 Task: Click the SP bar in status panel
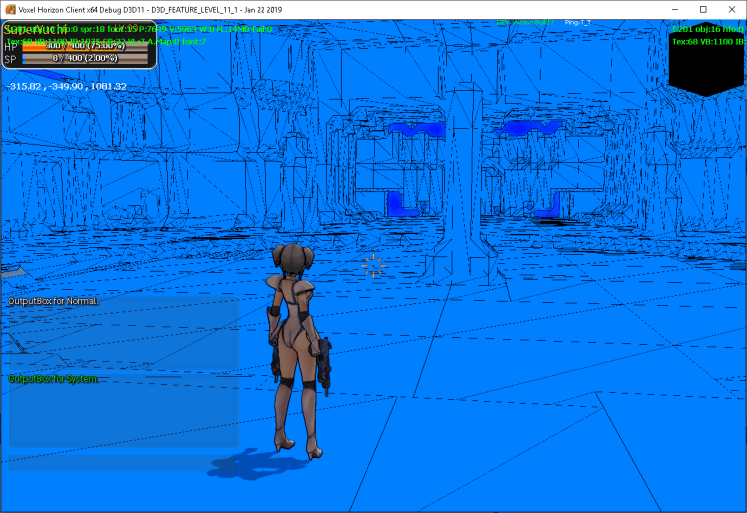[x=86, y=59]
